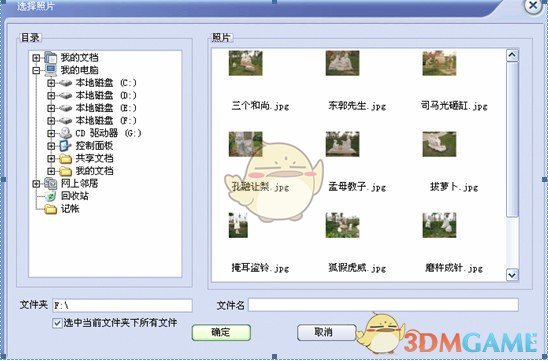
Task: Click the 控制面板 control panel icon
Action: (65, 146)
